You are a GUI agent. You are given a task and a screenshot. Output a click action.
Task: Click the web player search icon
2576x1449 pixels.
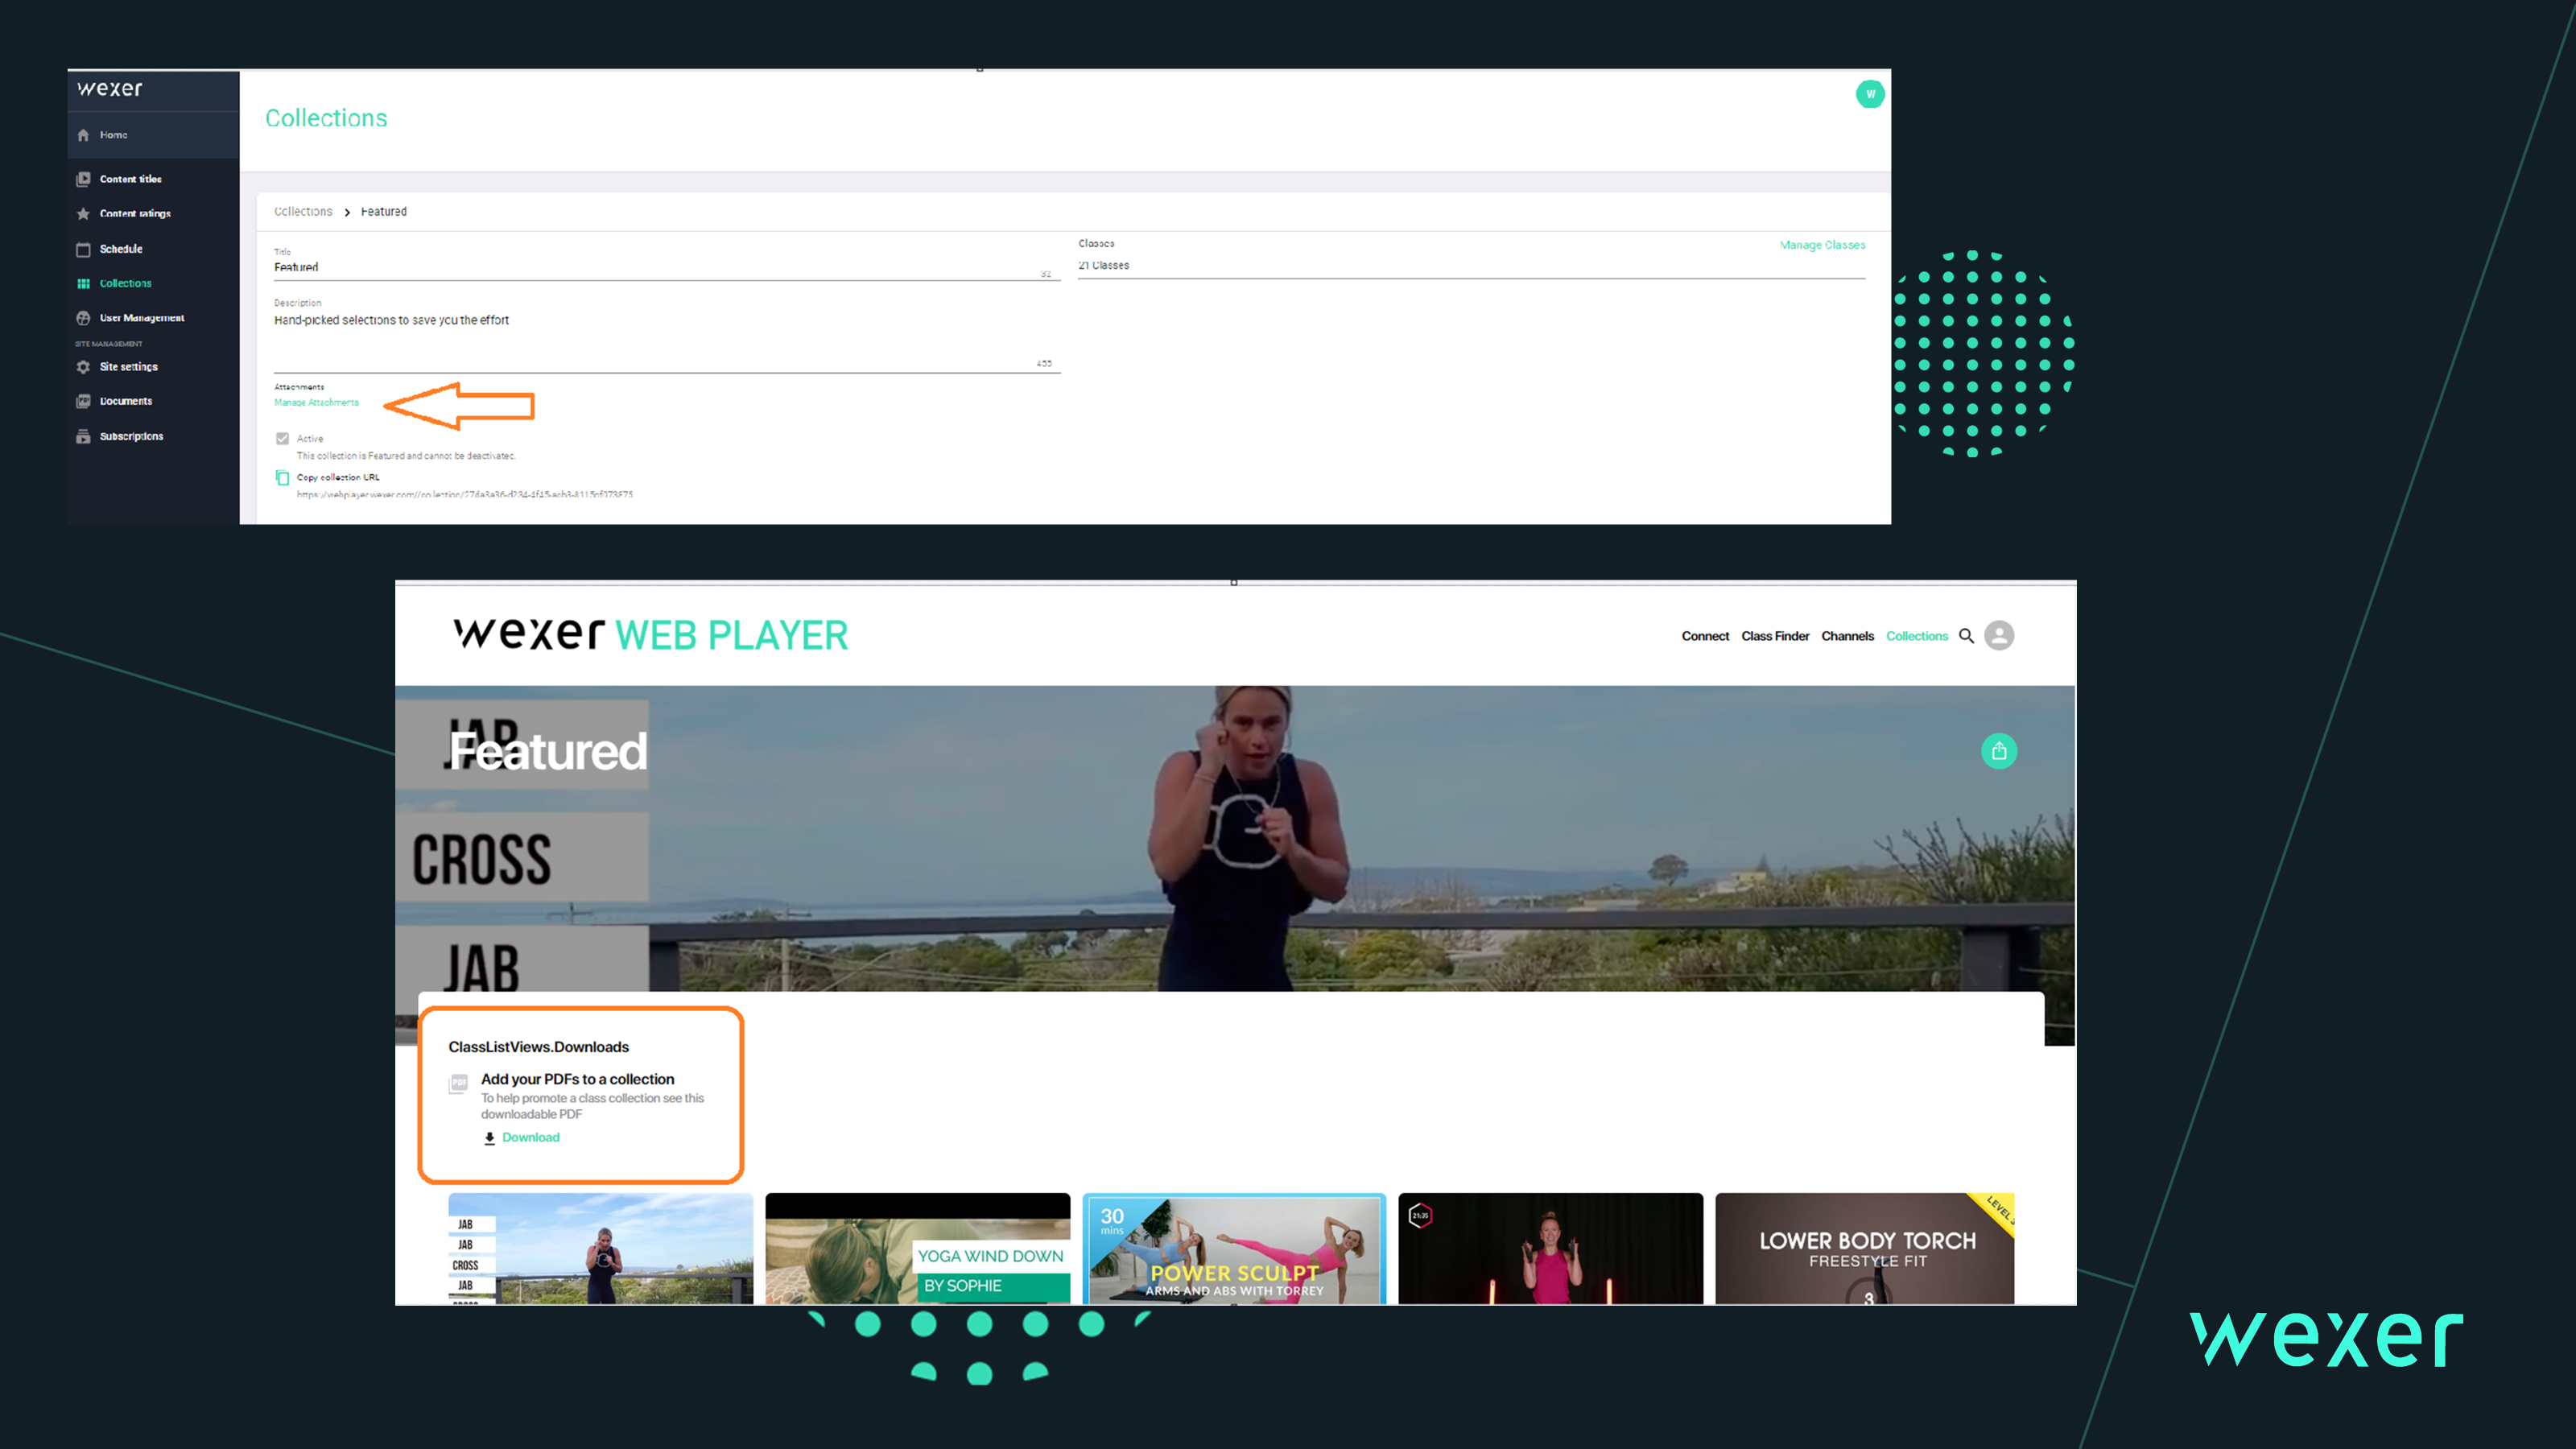pyautogui.click(x=1966, y=636)
